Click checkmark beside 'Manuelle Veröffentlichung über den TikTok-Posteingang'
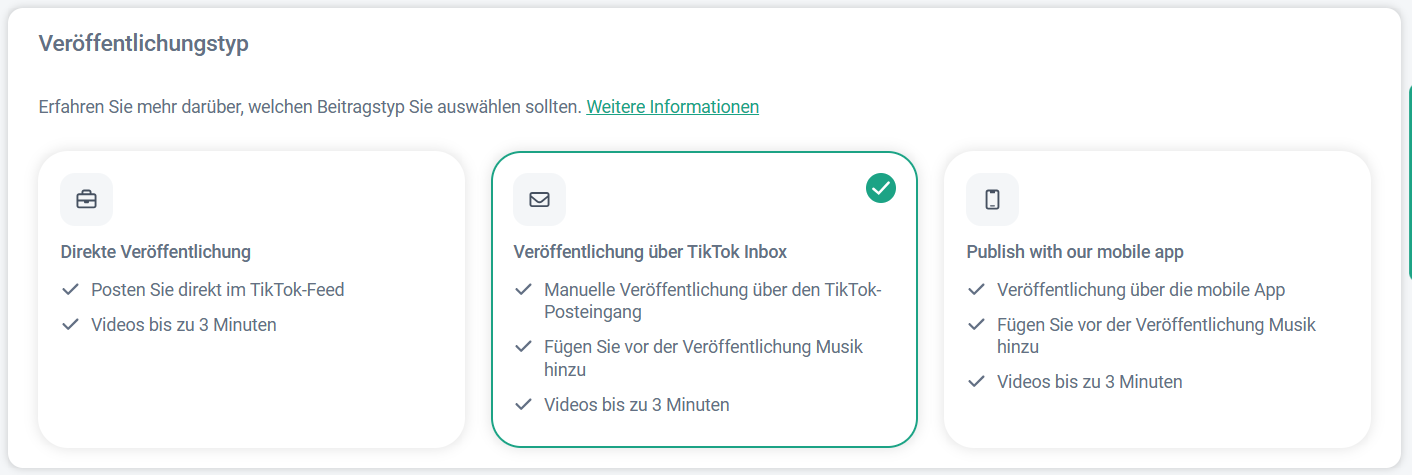 [523, 290]
